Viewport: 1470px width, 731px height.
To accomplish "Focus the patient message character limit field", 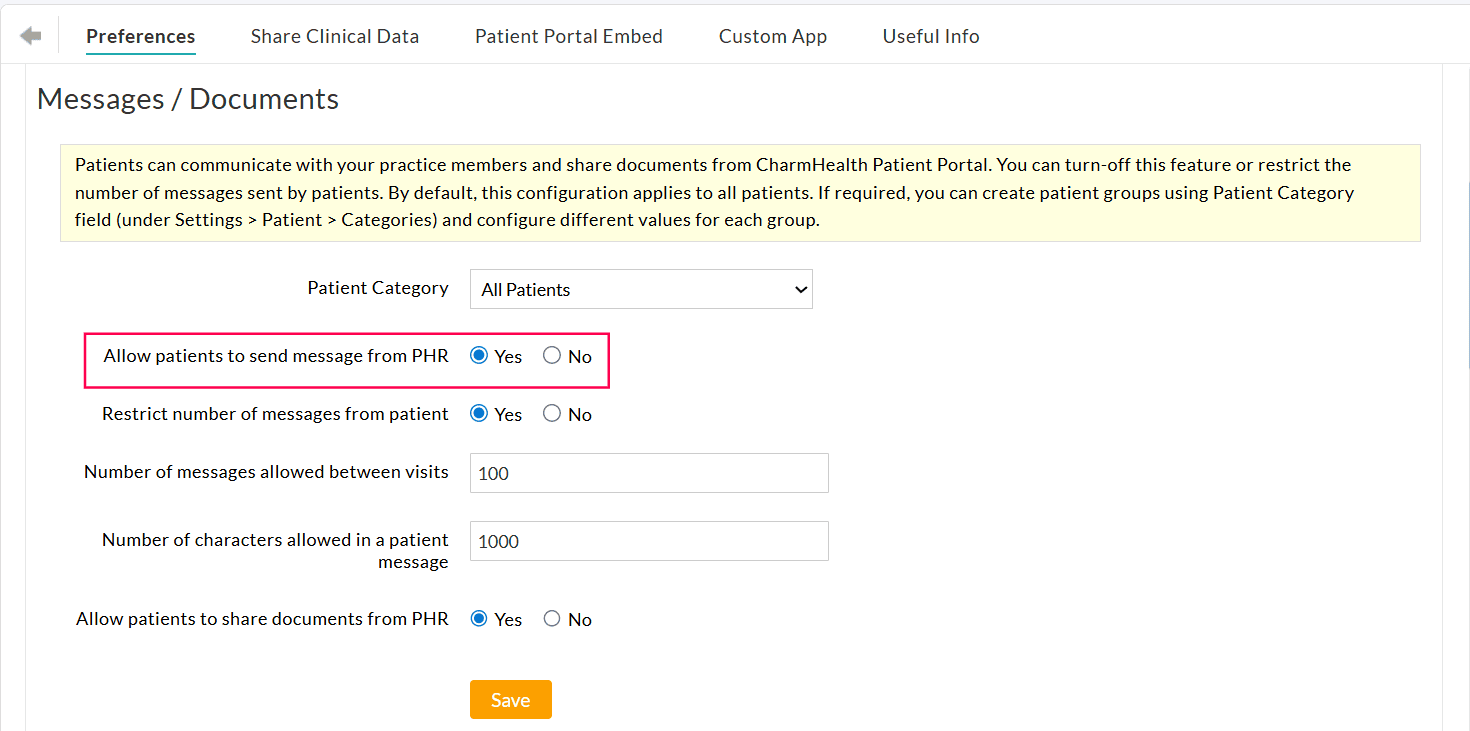I will coord(648,540).
